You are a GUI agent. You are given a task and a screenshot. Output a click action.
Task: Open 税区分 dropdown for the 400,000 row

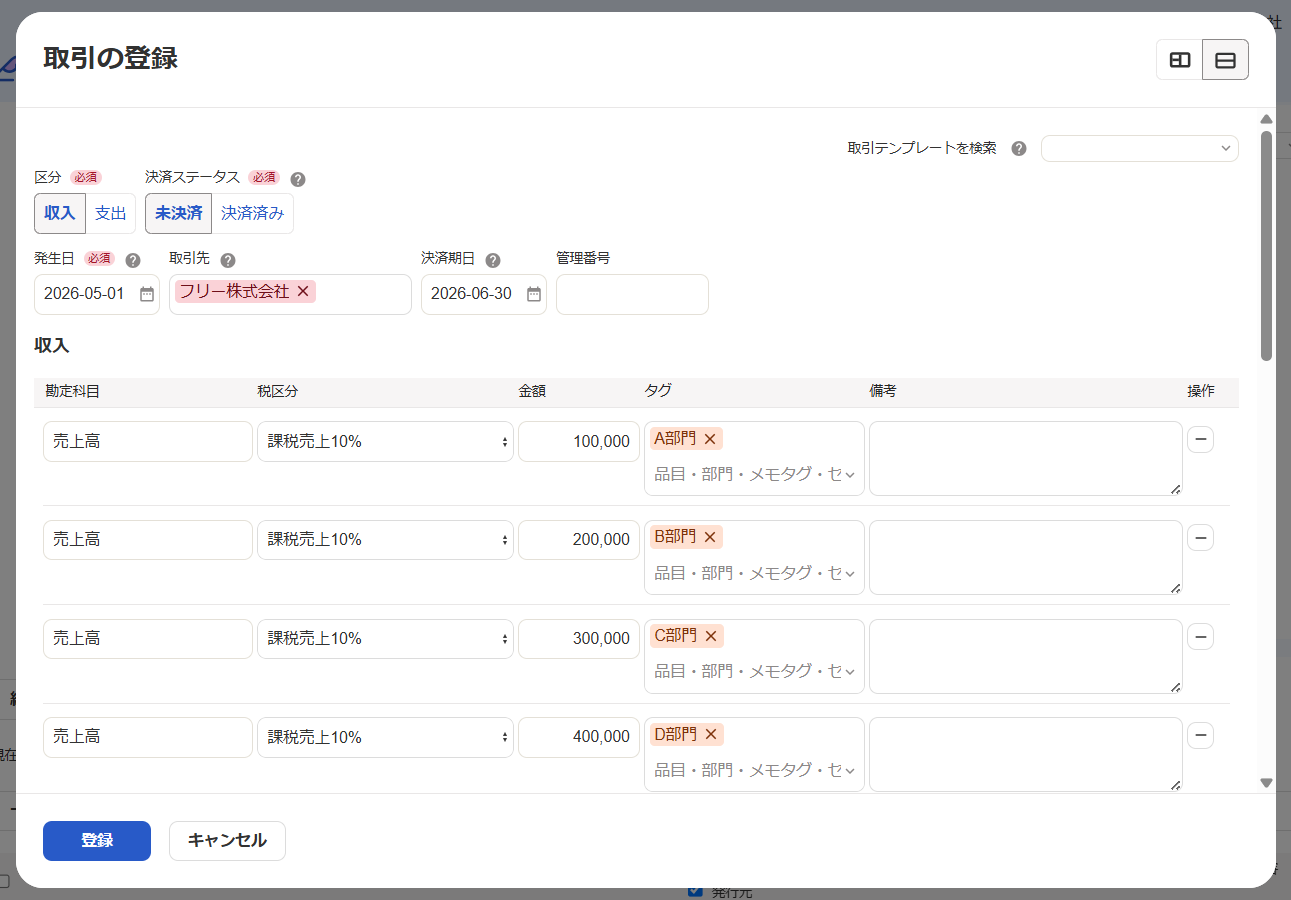[x=385, y=737]
